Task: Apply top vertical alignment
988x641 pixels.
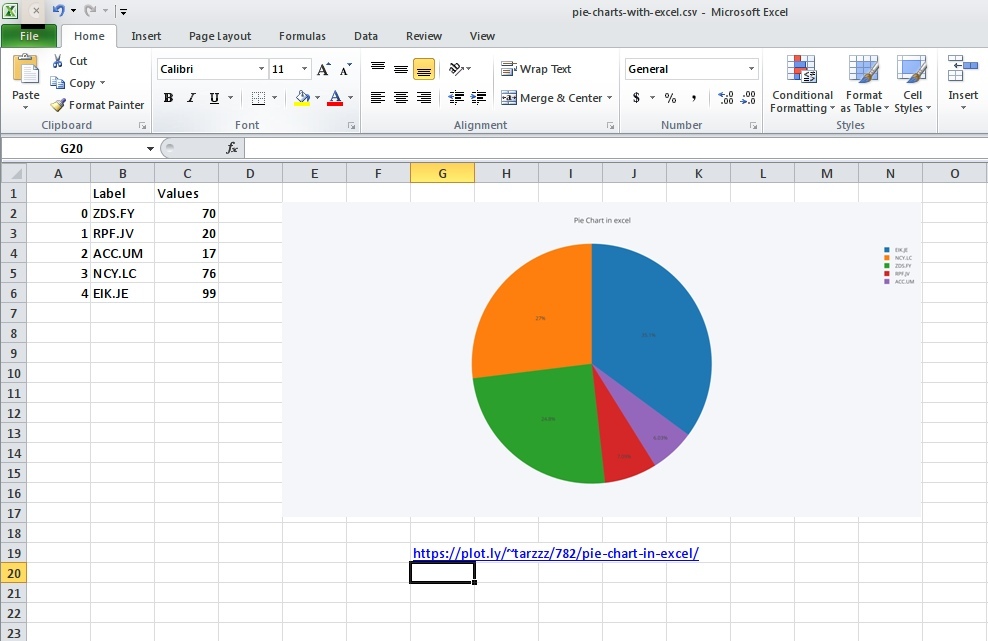Action: 377,68
